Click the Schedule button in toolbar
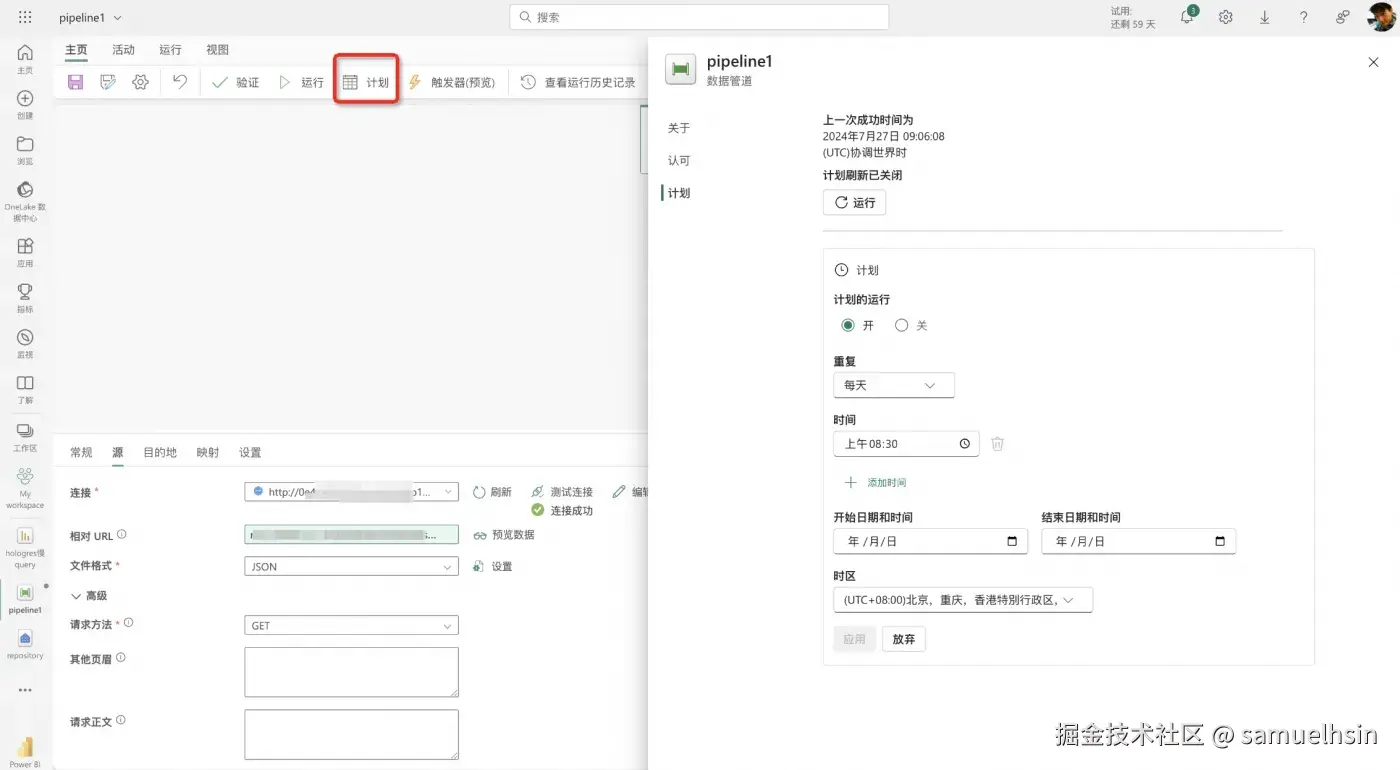The image size is (1400, 770). pos(365,82)
